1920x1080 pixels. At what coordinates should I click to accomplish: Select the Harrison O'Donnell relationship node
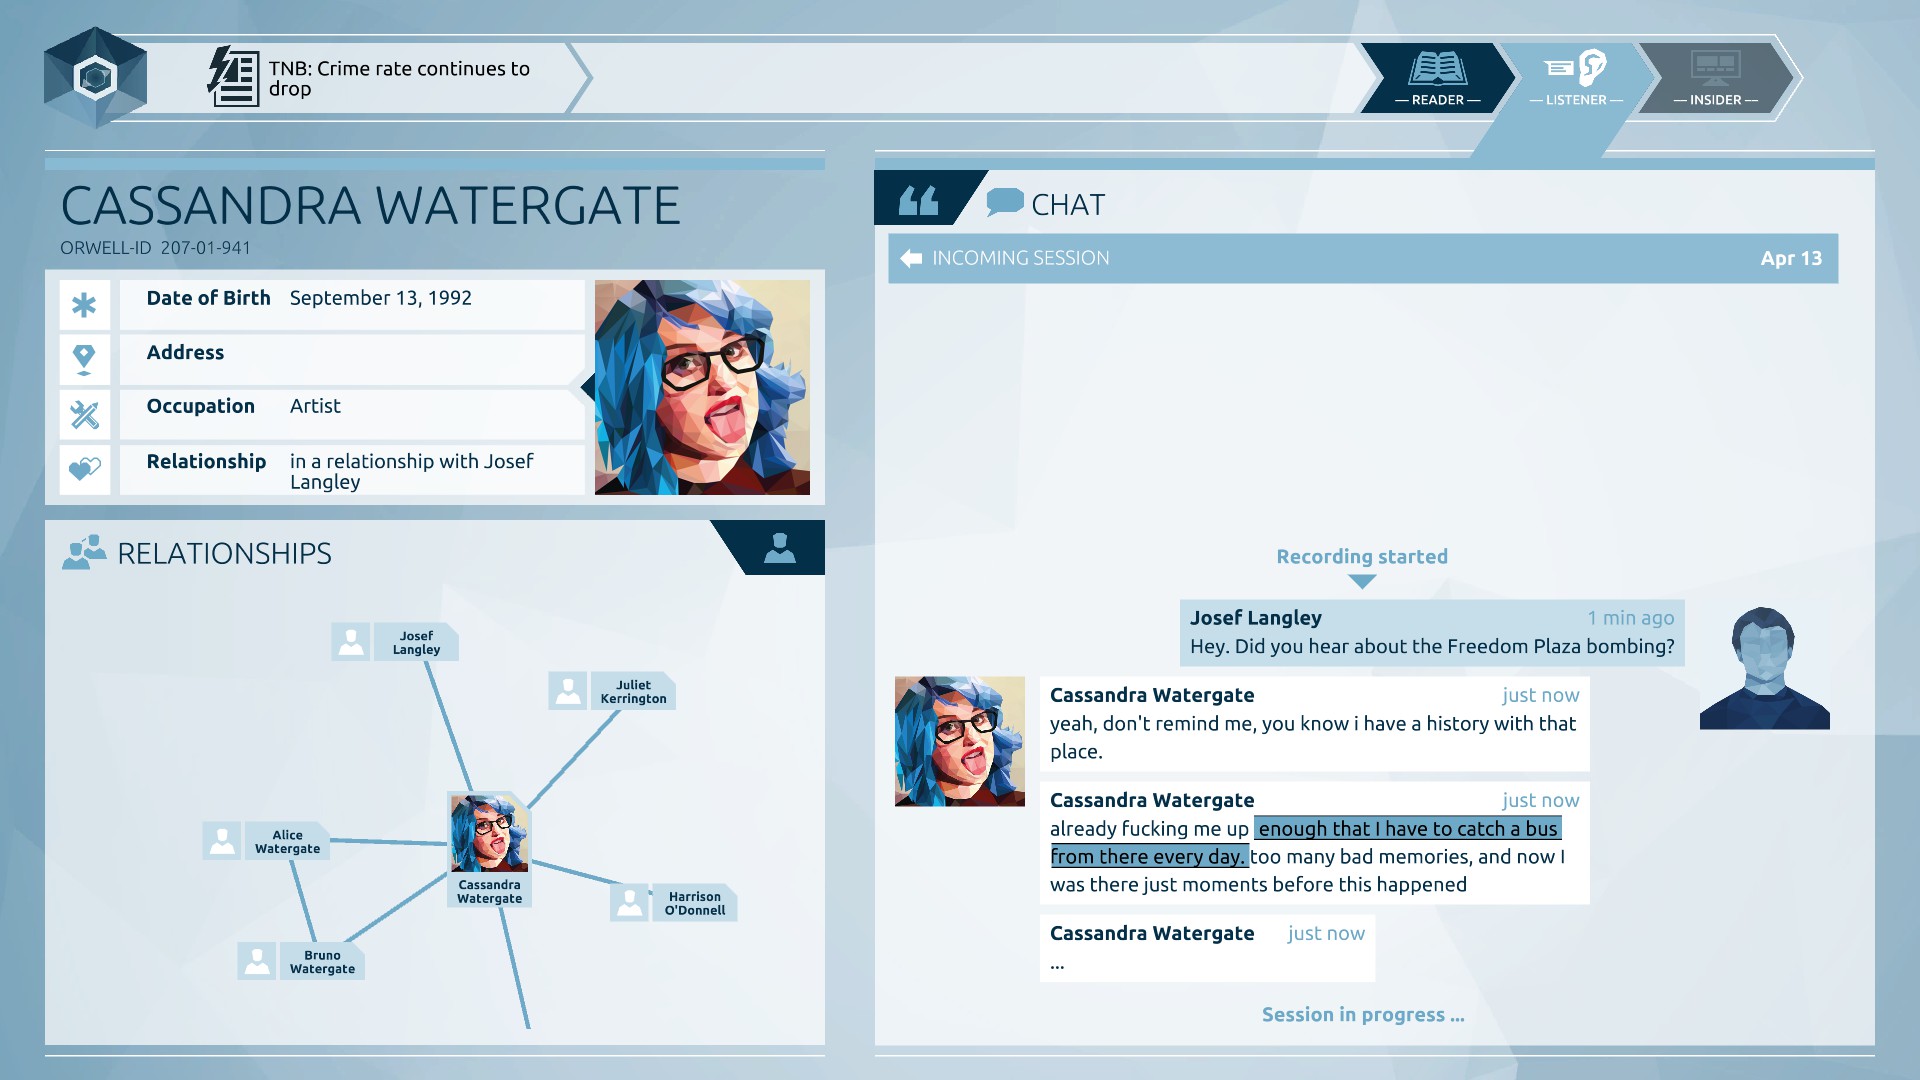[674, 903]
